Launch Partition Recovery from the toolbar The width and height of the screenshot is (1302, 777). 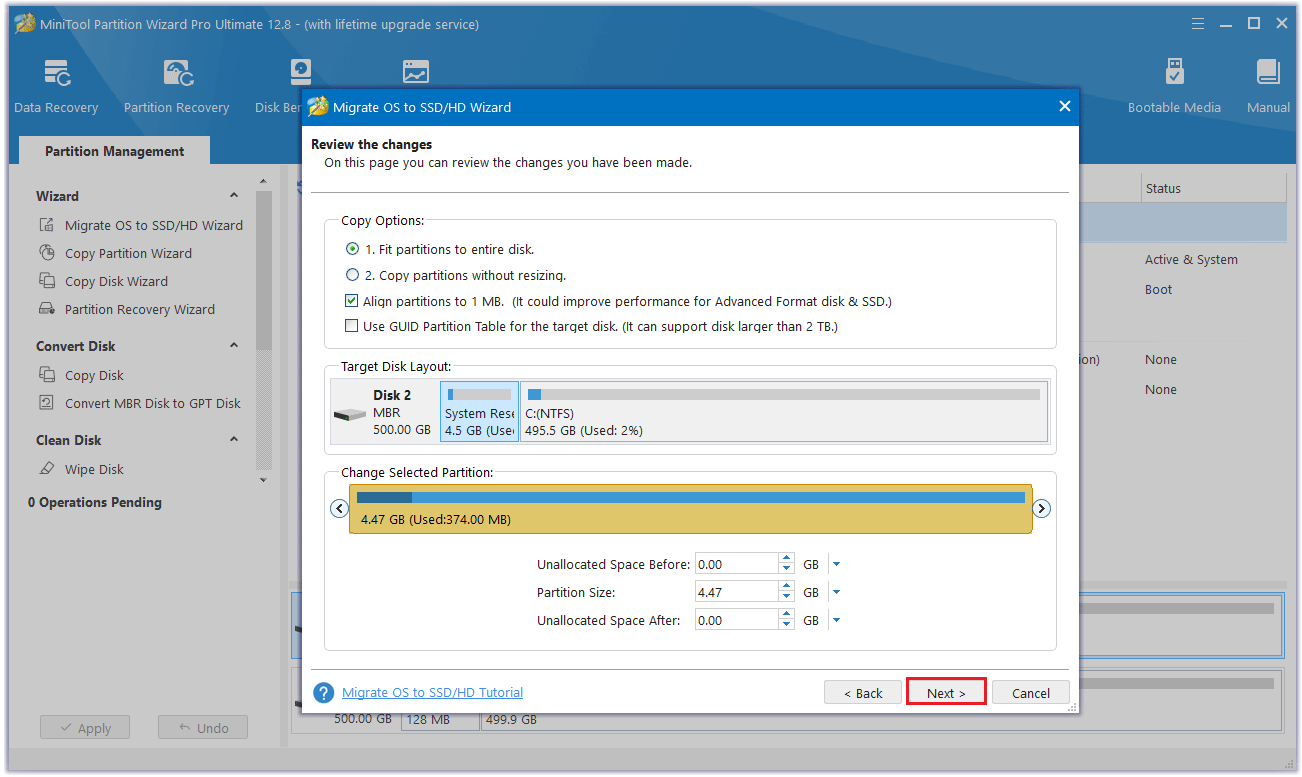point(176,85)
